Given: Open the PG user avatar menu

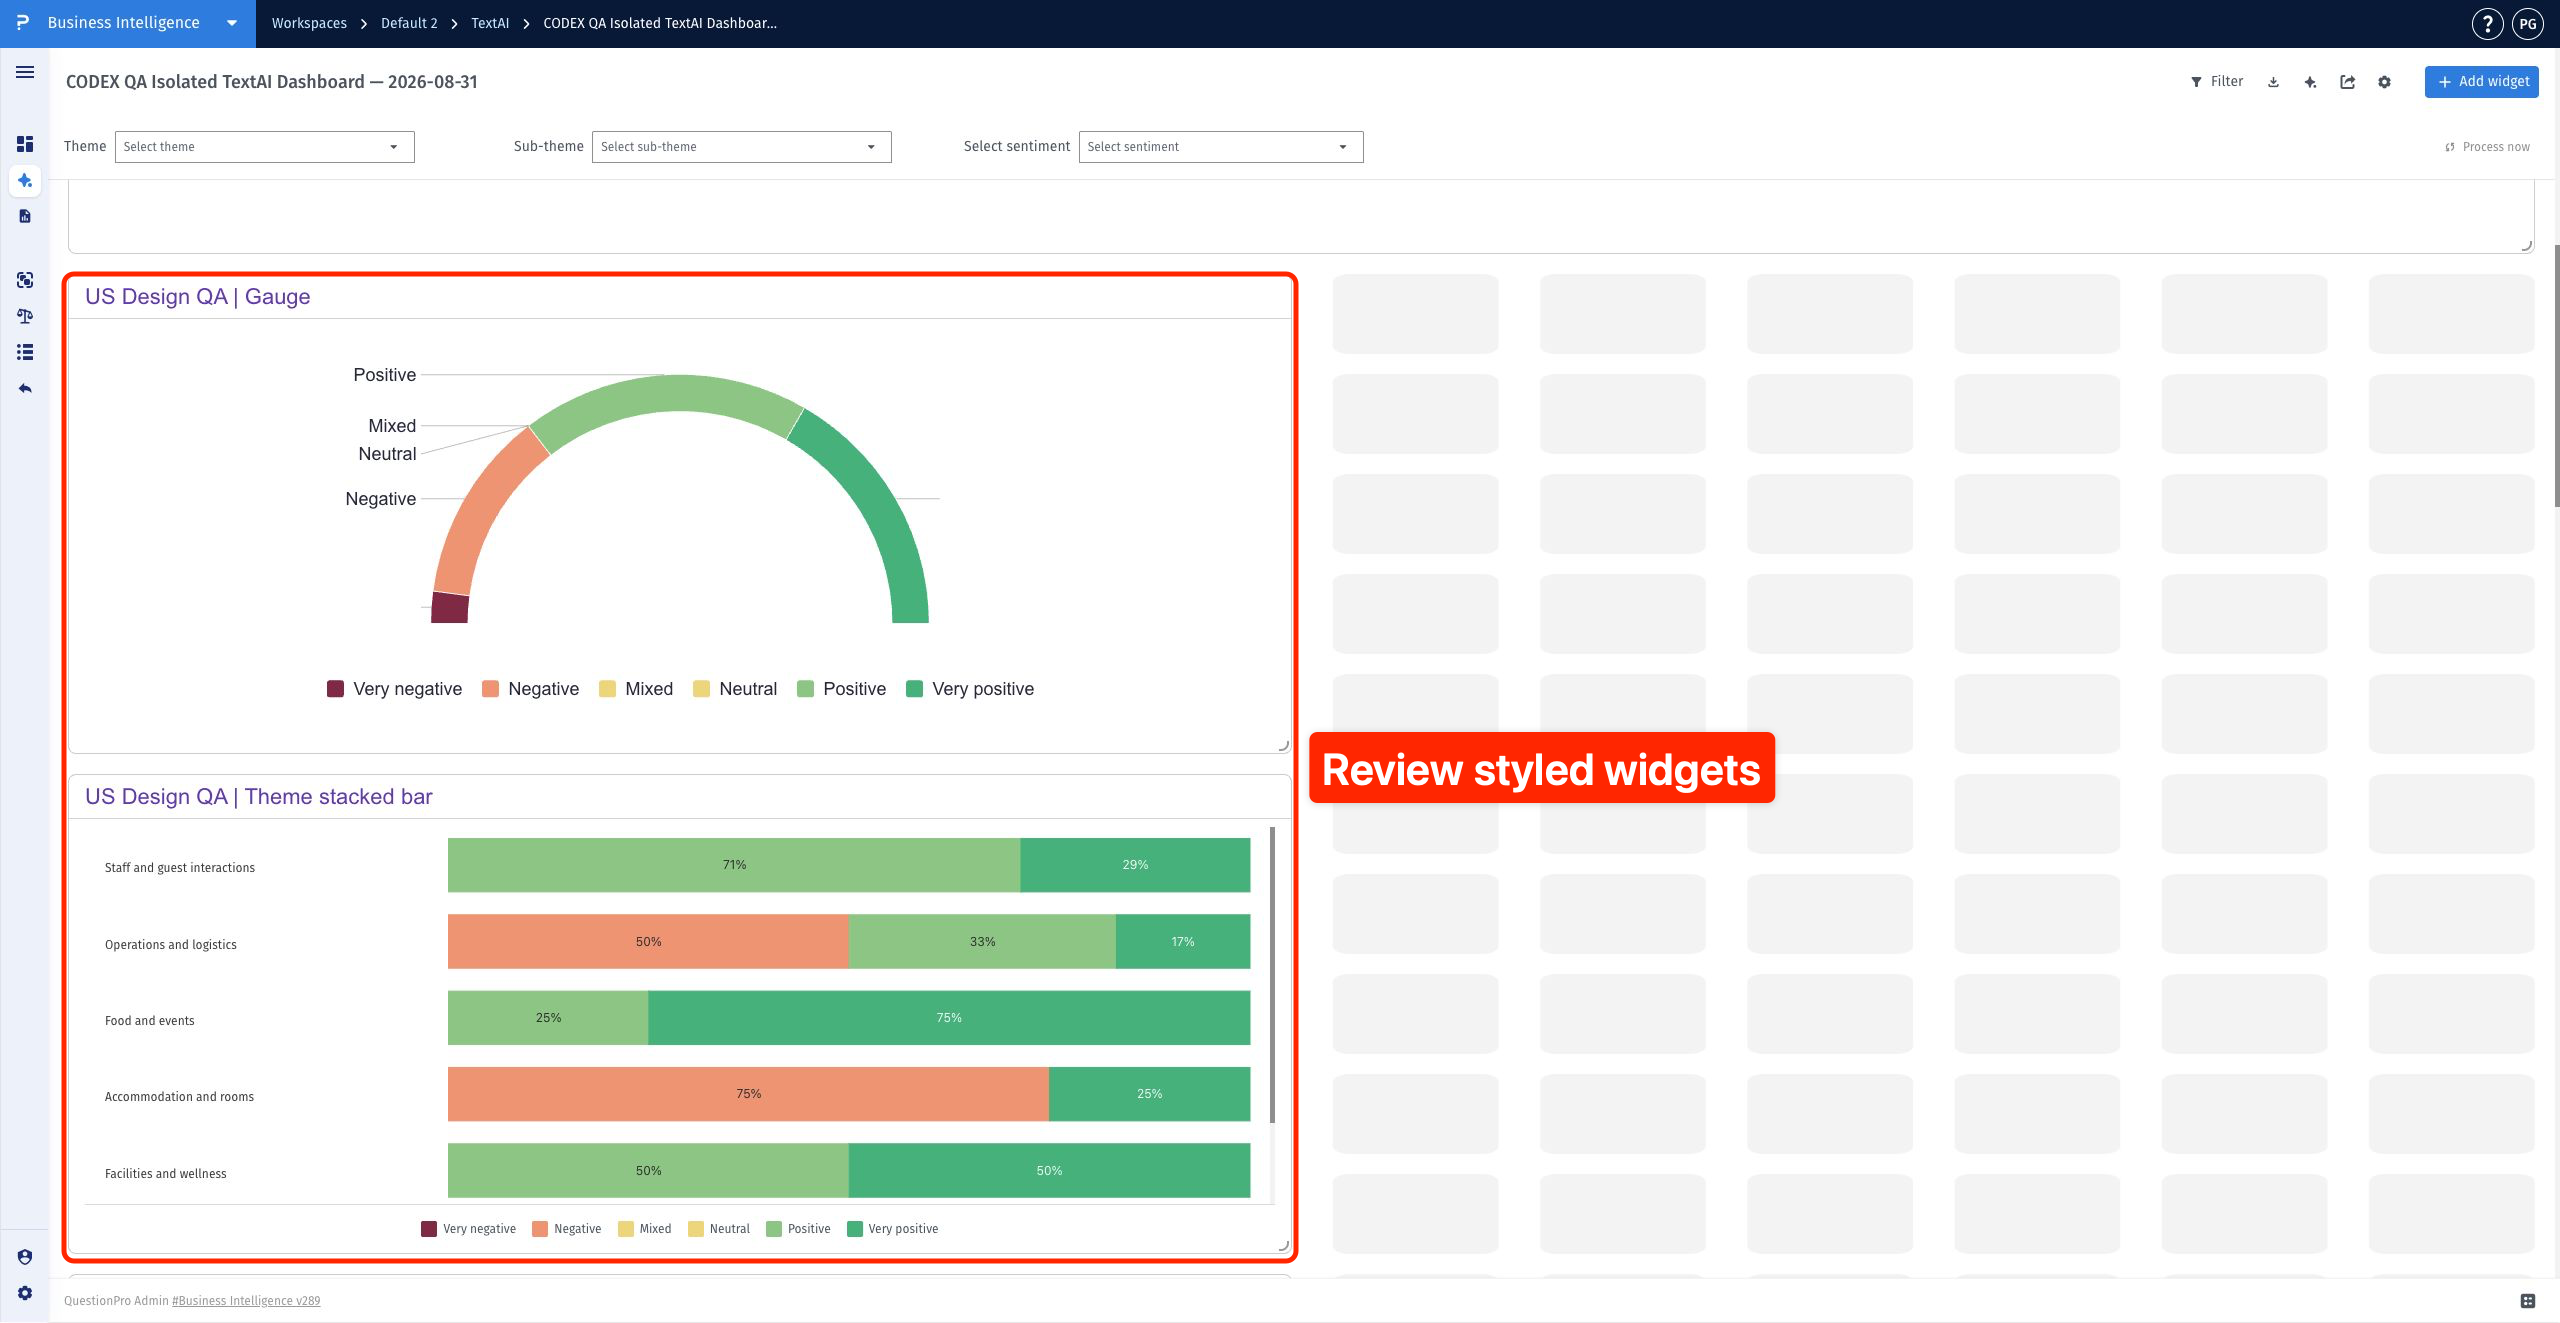Looking at the screenshot, I should click(2528, 24).
